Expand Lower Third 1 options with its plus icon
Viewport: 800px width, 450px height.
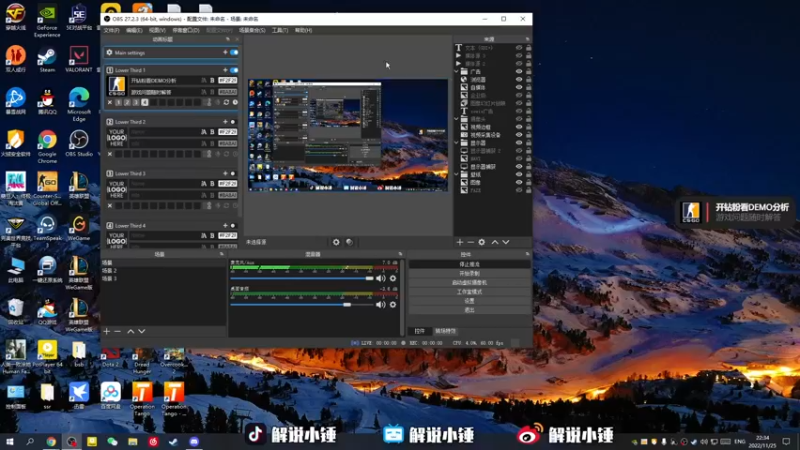pos(225,70)
